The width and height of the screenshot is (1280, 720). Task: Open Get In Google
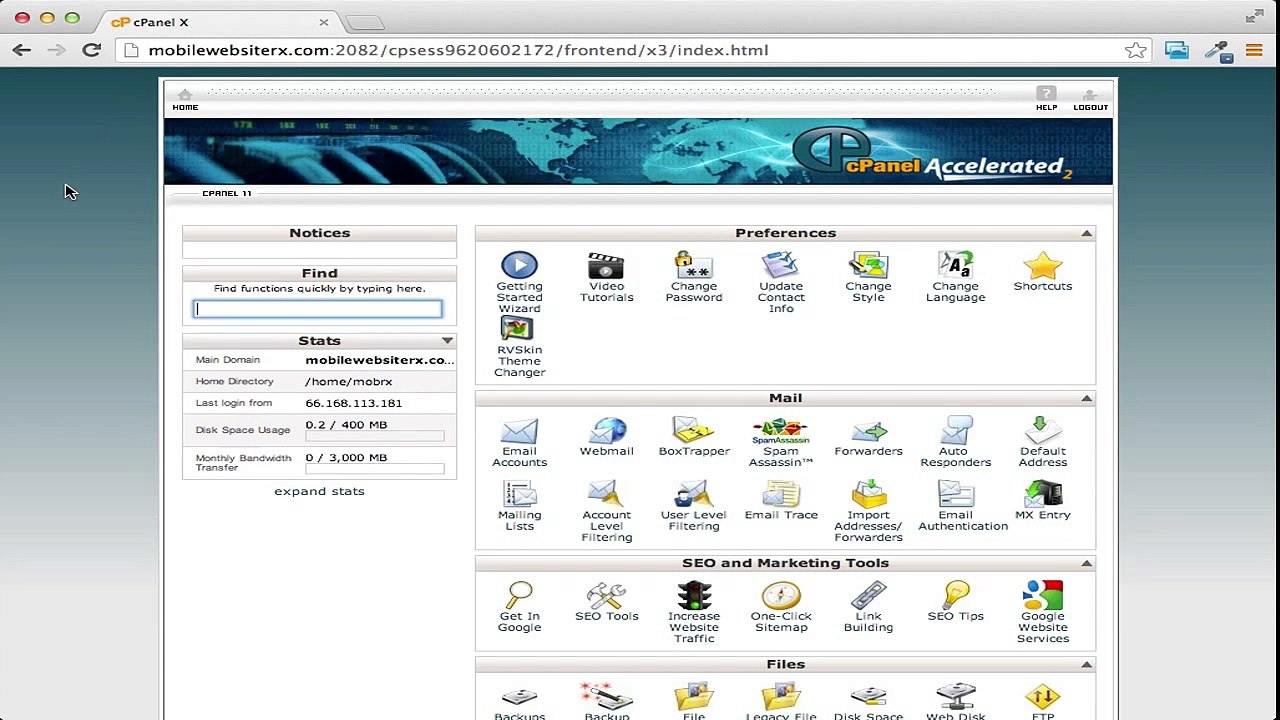click(x=519, y=607)
